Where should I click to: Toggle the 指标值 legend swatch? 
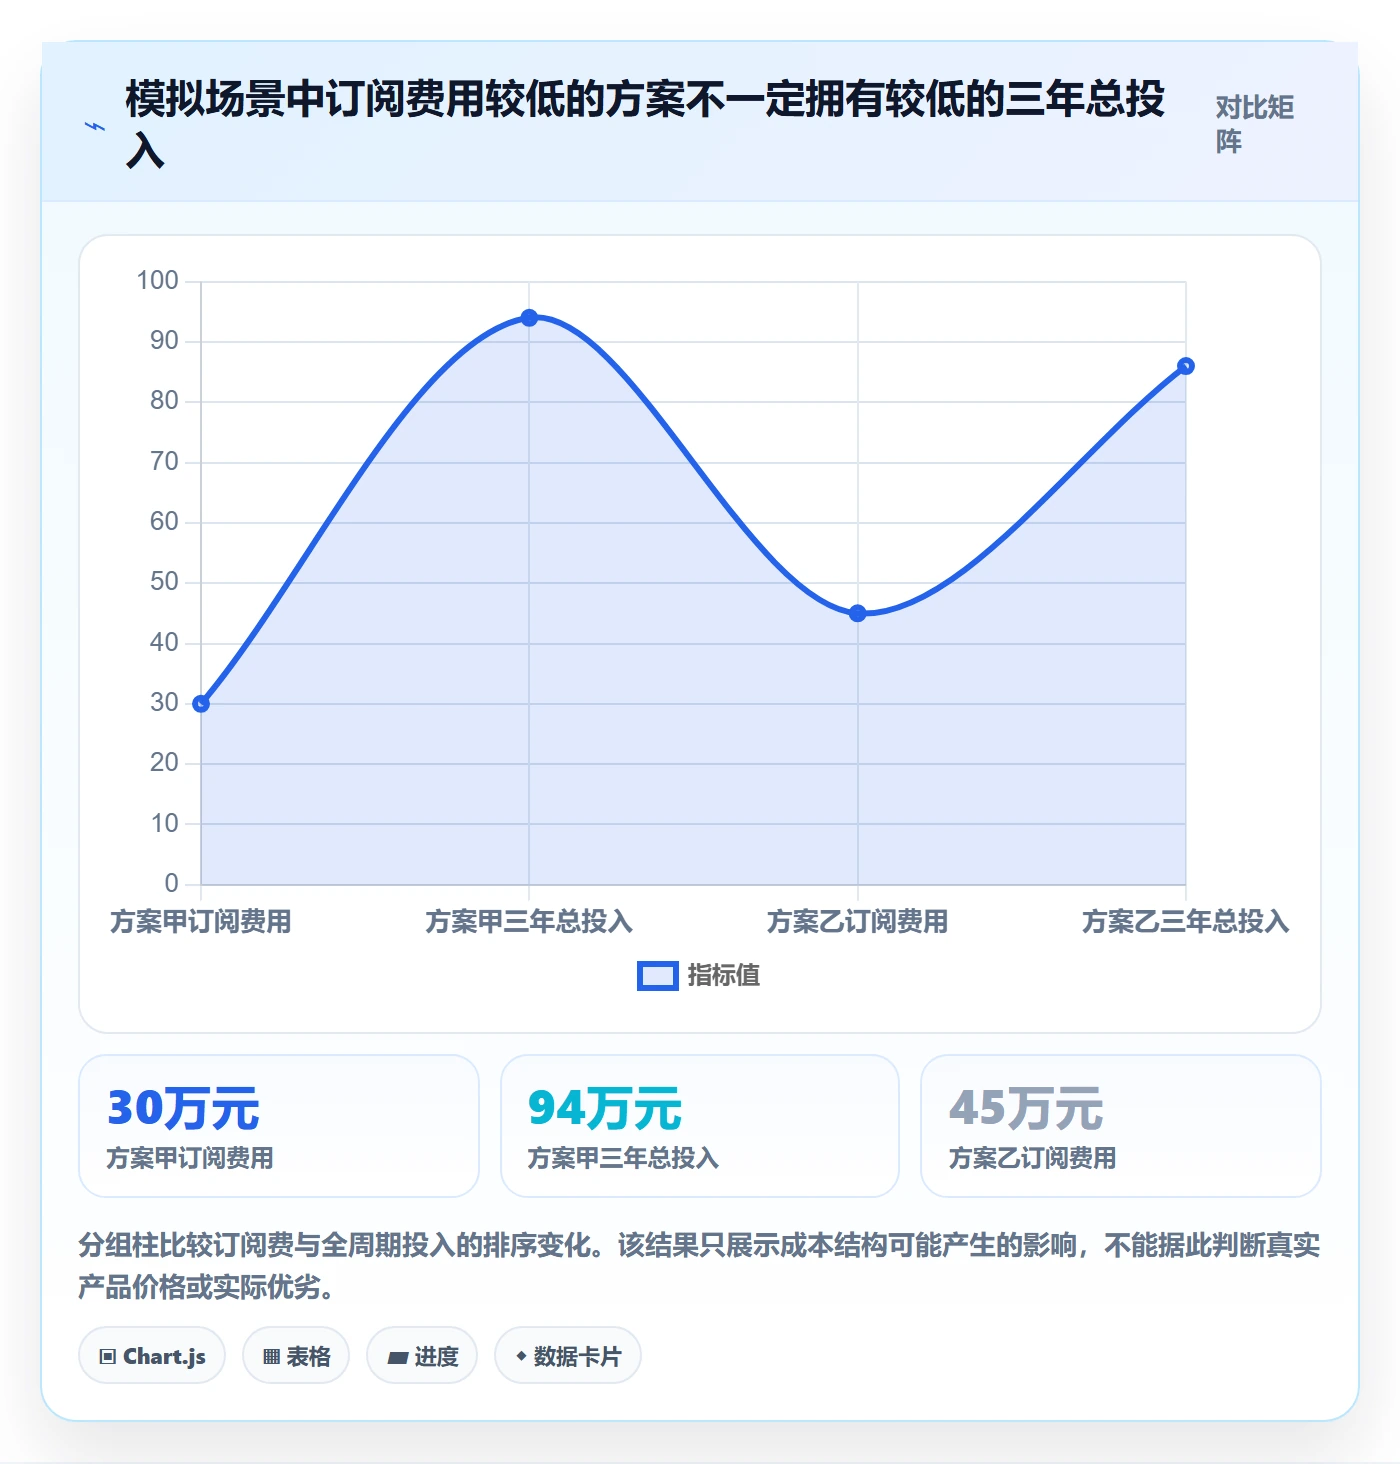pyautogui.click(x=657, y=975)
